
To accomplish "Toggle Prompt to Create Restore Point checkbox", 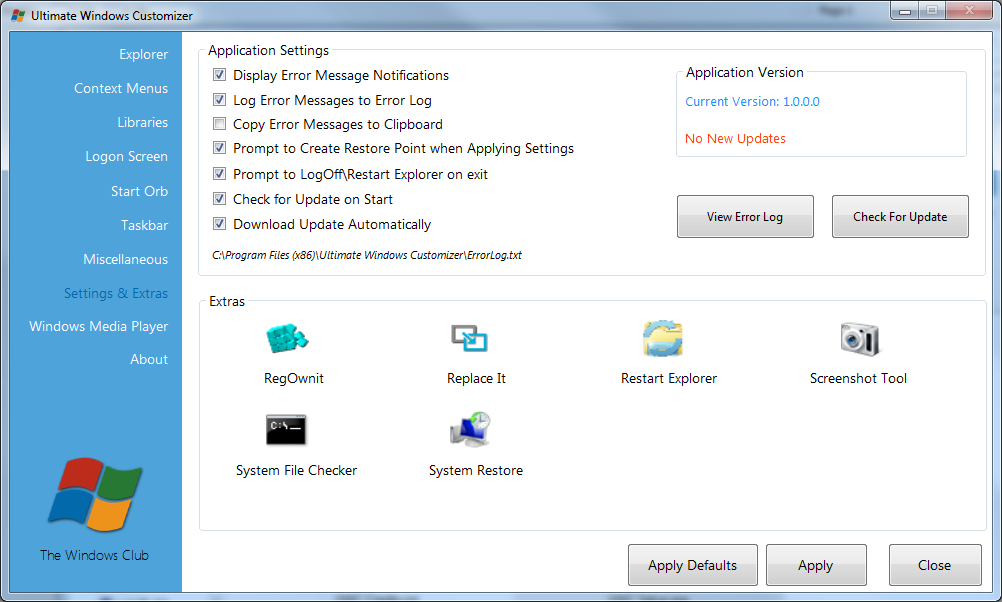I will point(219,148).
